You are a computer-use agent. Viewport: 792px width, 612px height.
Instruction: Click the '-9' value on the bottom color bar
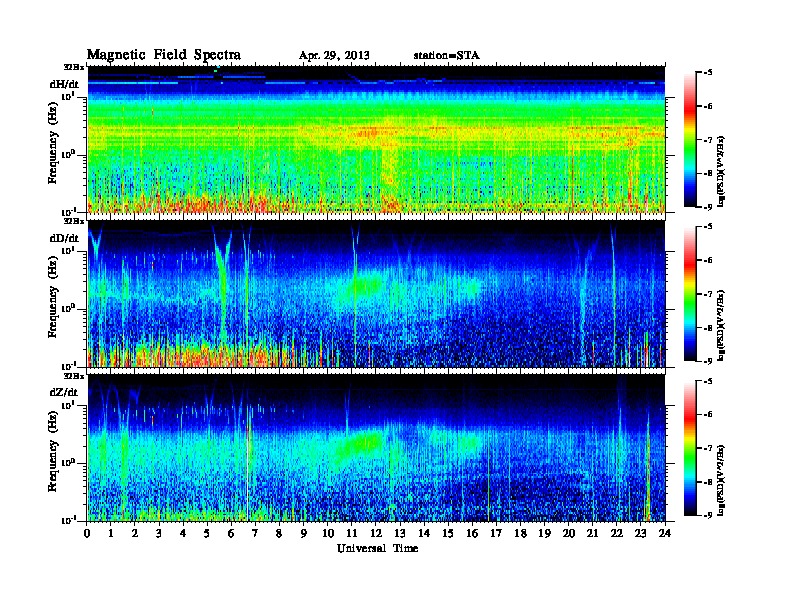click(x=708, y=515)
